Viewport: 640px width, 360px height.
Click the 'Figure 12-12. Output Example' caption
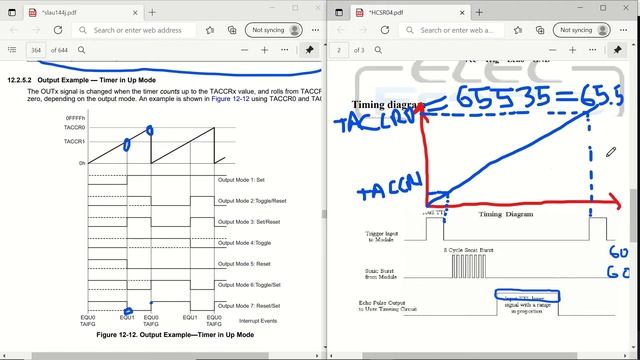[175, 335]
